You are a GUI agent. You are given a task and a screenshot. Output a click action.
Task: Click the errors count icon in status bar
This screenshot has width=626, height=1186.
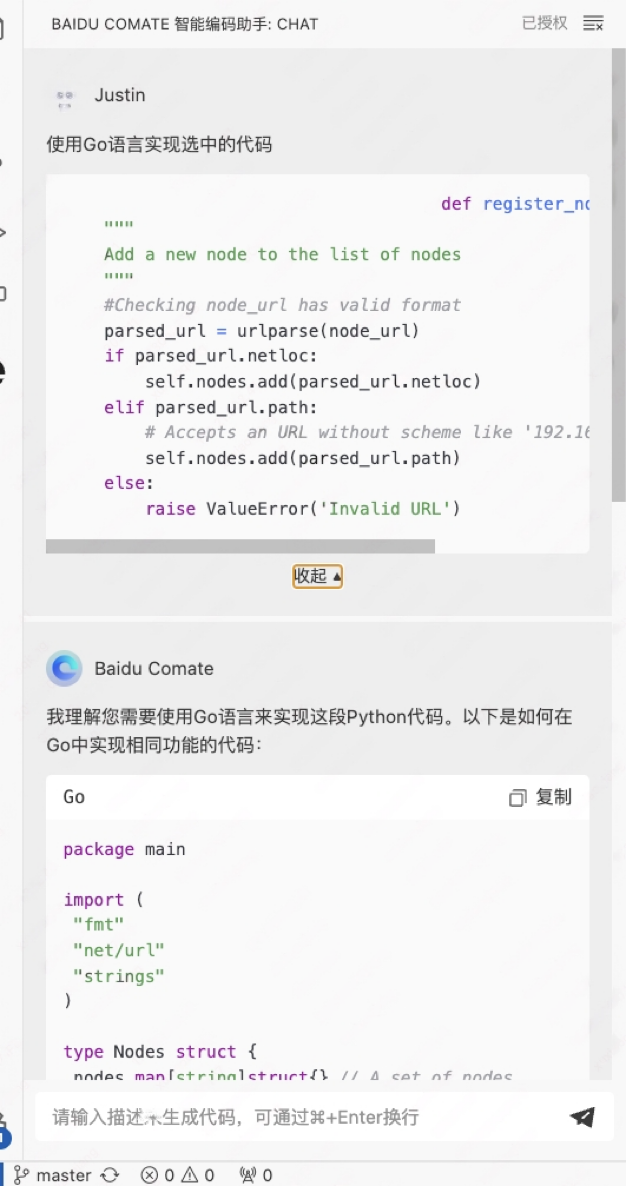(149, 1175)
